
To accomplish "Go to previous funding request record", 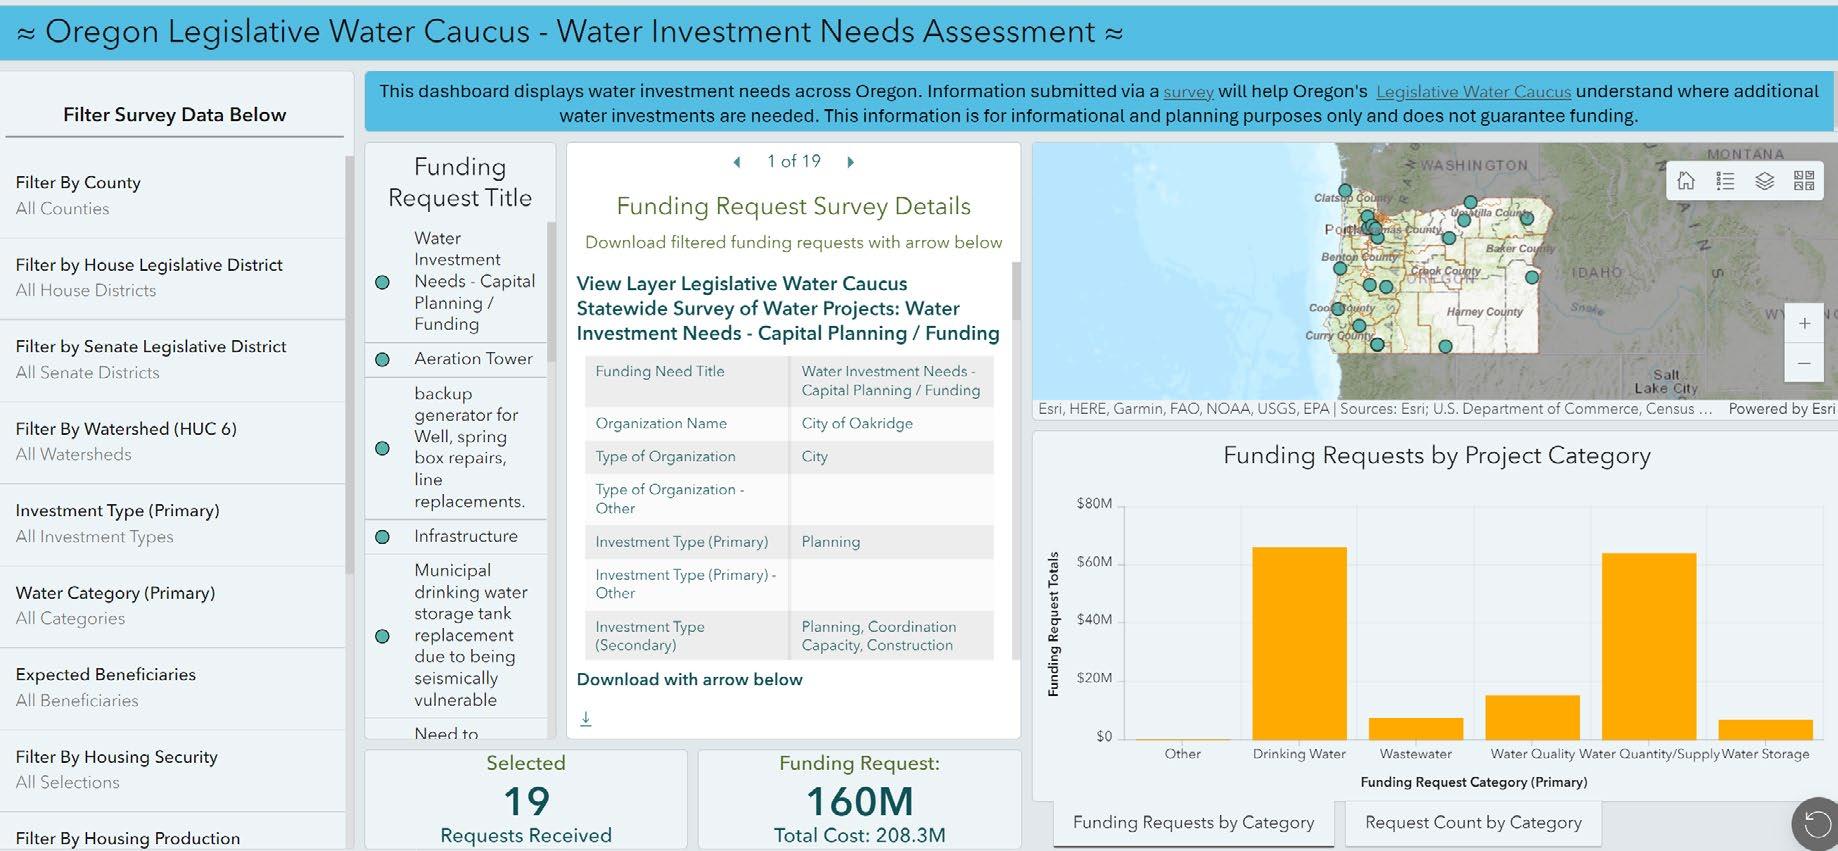I will 737,162.
